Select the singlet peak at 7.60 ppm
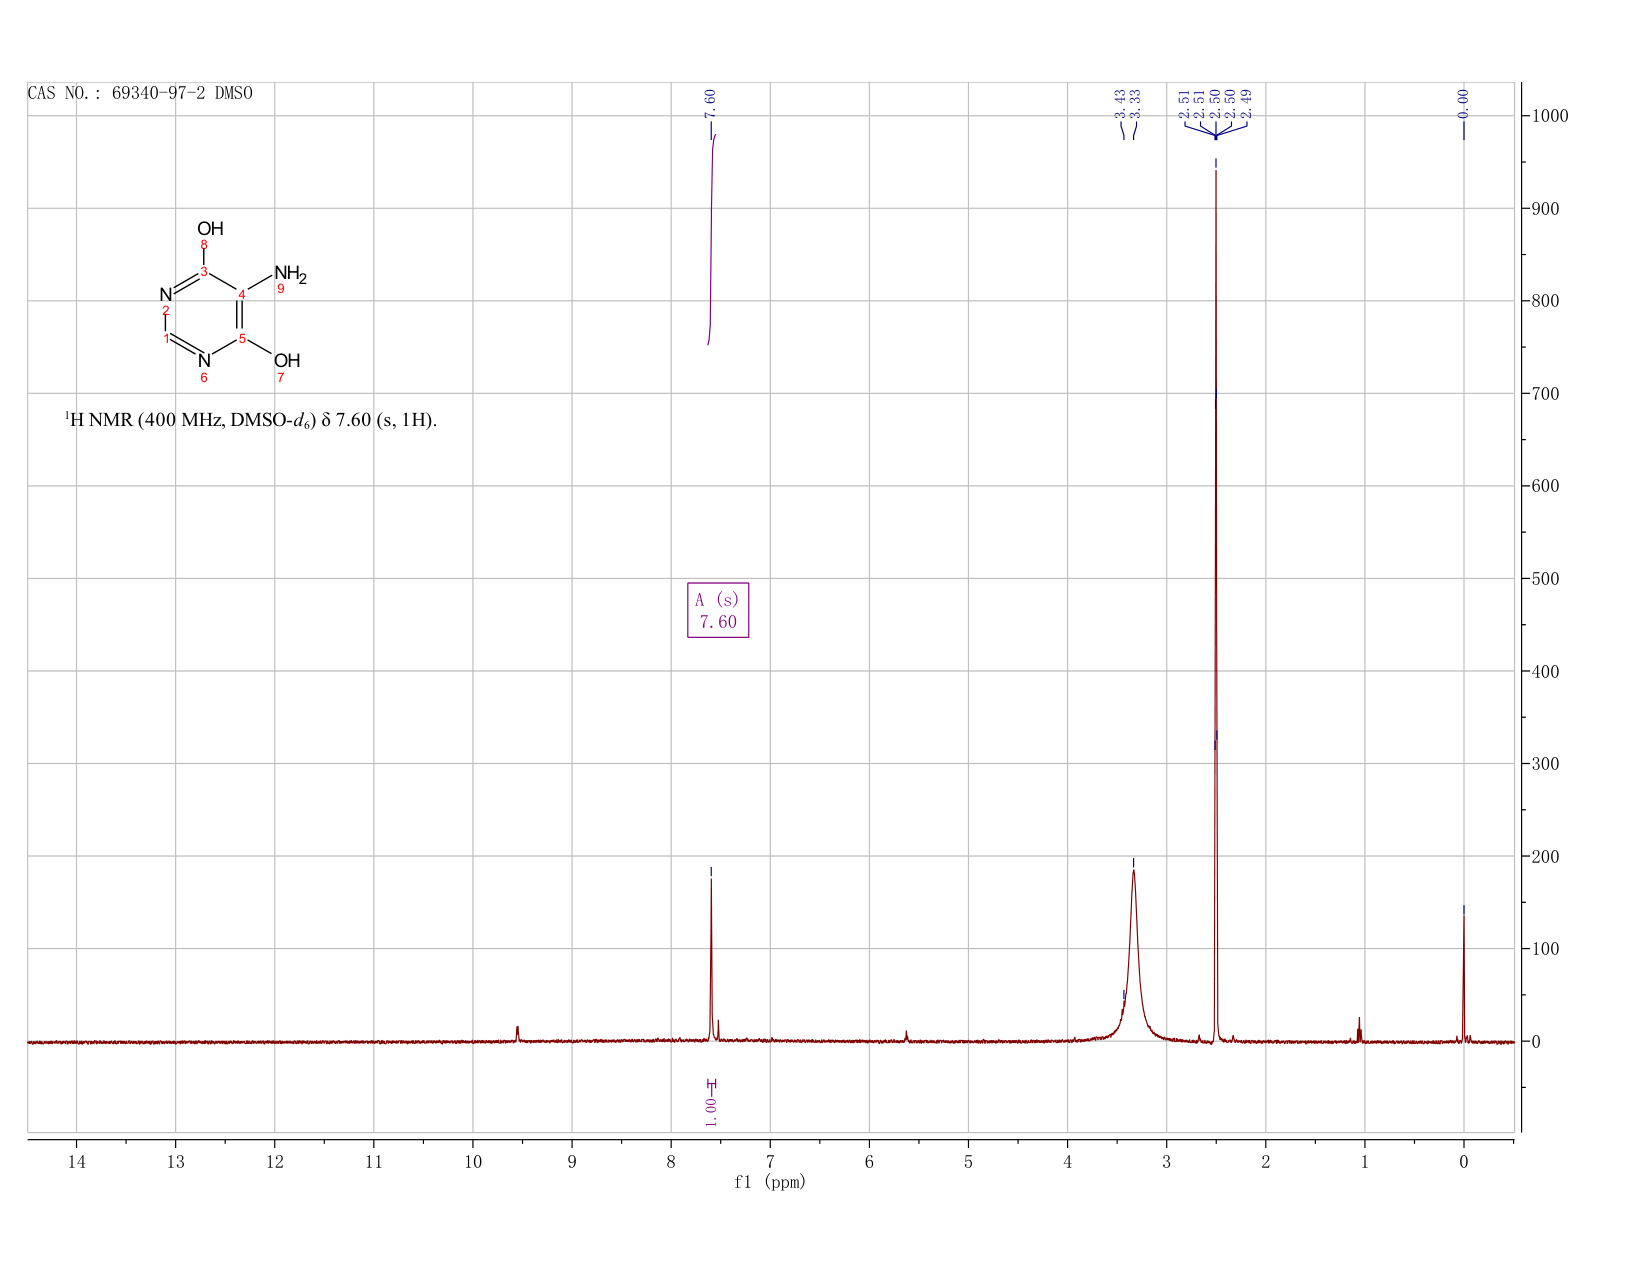This screenshot has height=1275, width=1650. coord(711,960)
